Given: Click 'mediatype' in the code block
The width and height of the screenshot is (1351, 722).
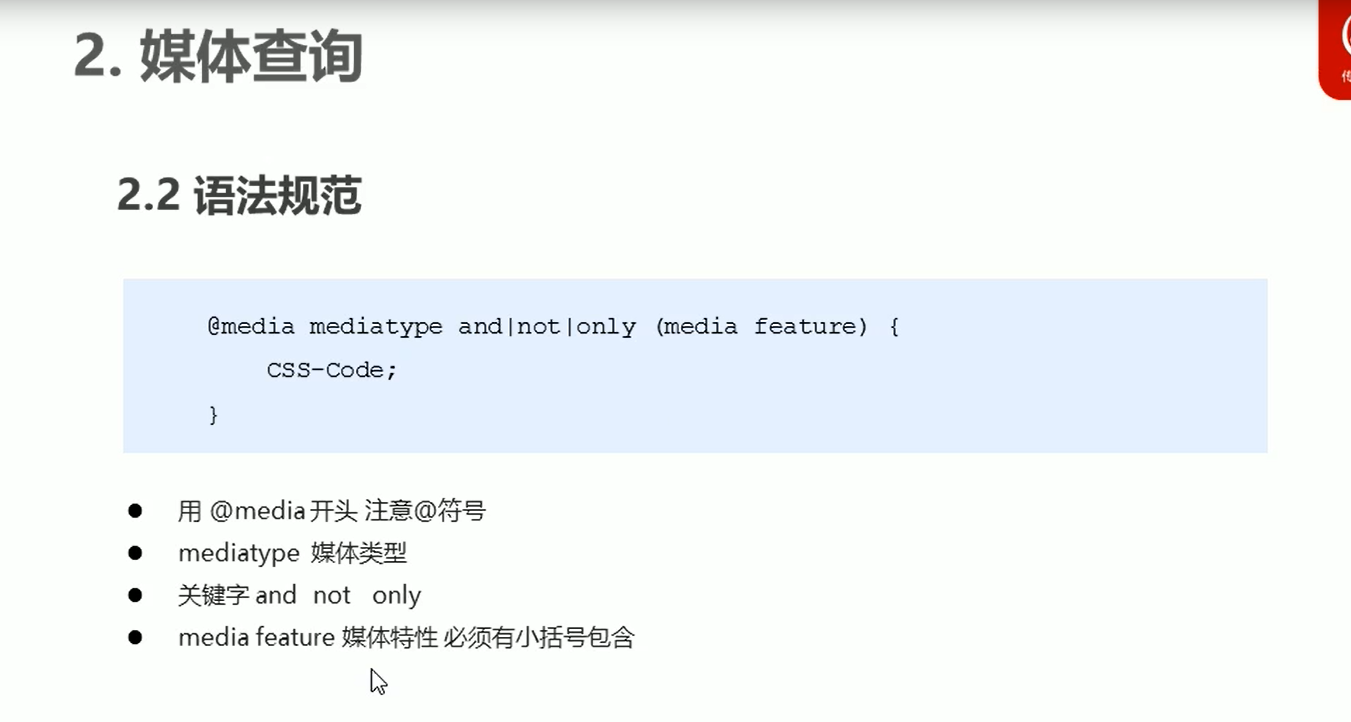Looking at the screenshot, I should click(x=376, y=327).
